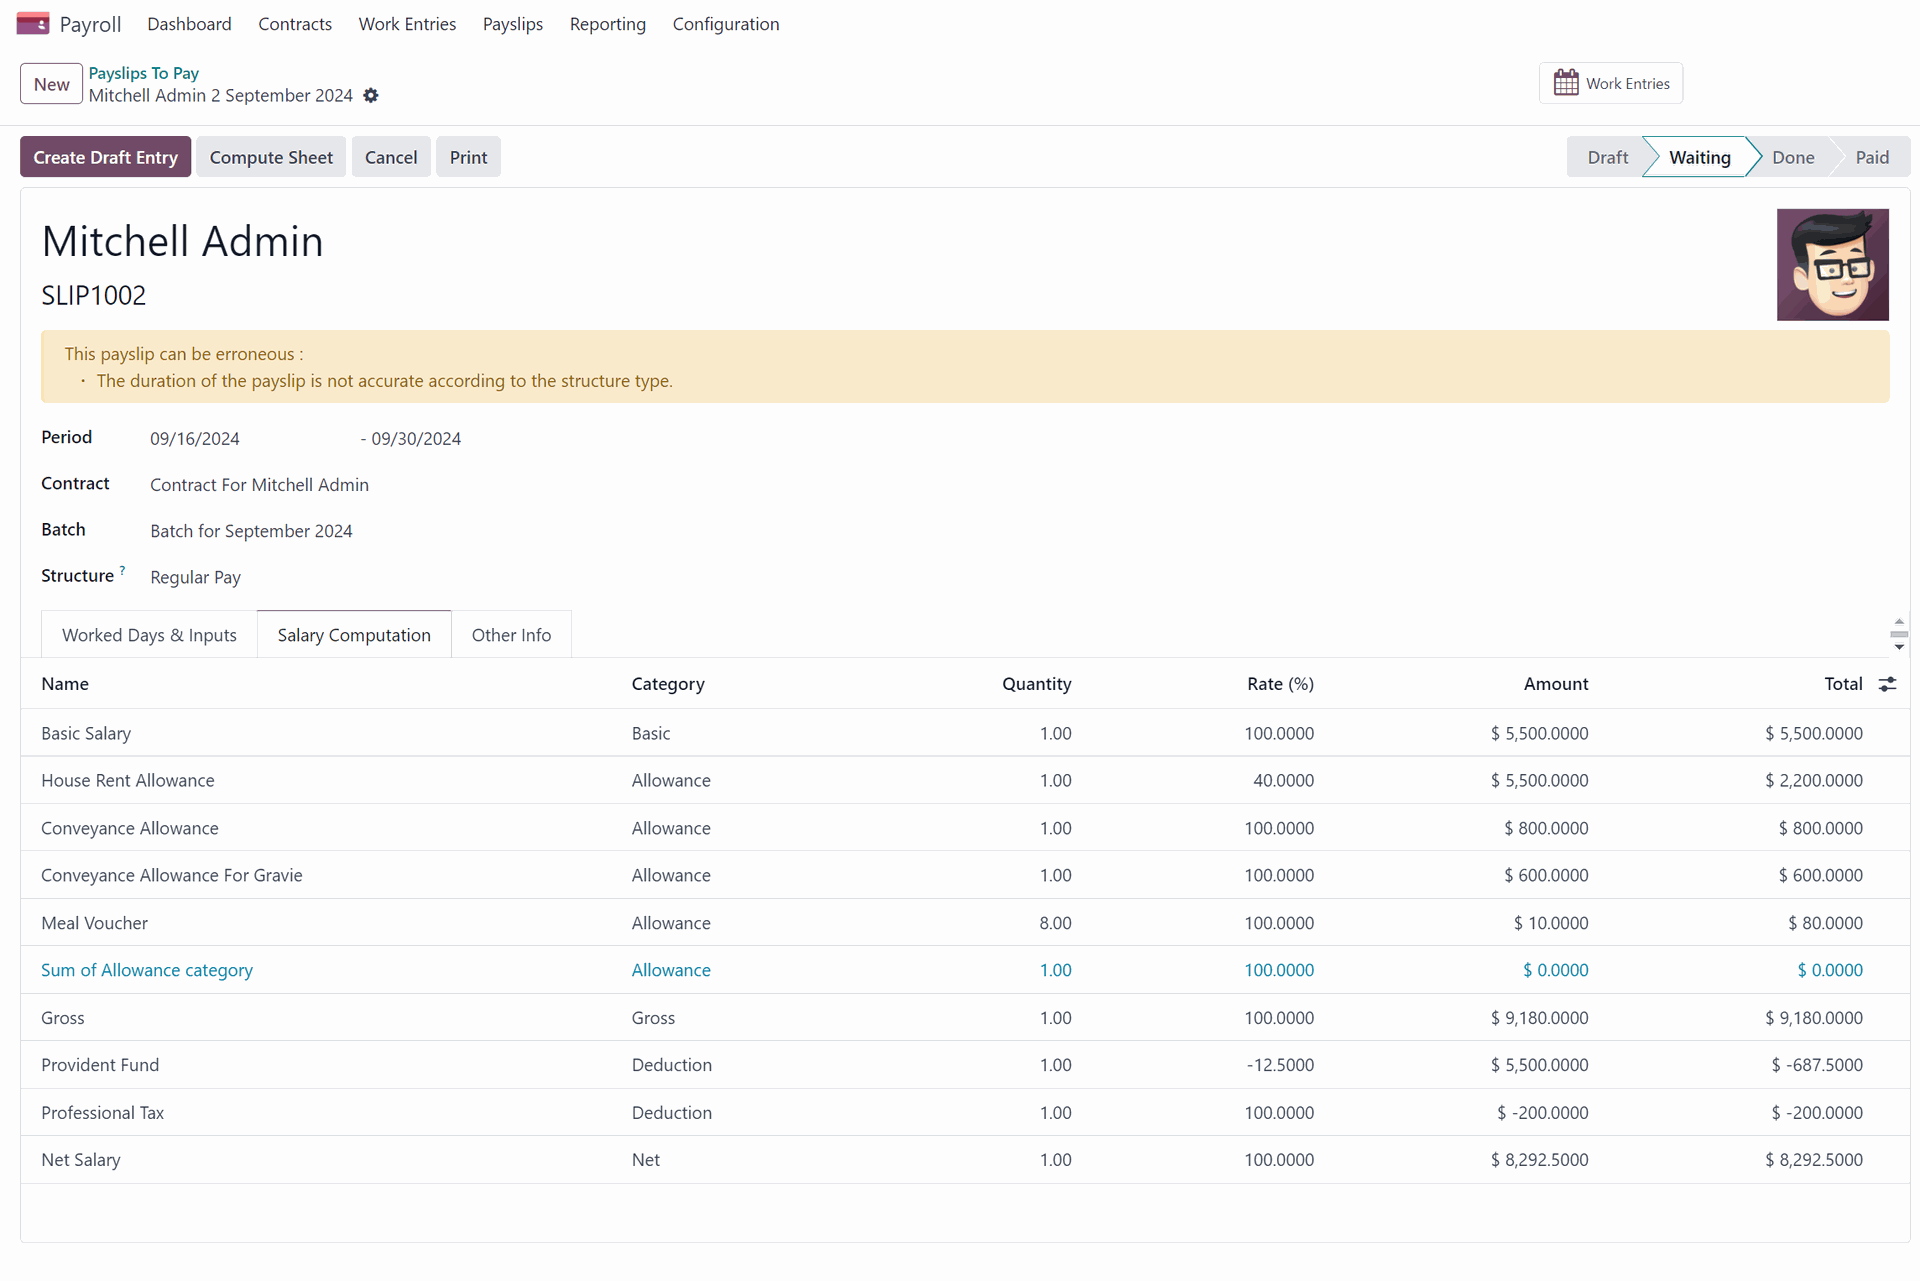This screenshot has width=1920, height=1281.
Task: Click House Rent Allowance rate 40.0000
Action: click(x=1283, y=780)
